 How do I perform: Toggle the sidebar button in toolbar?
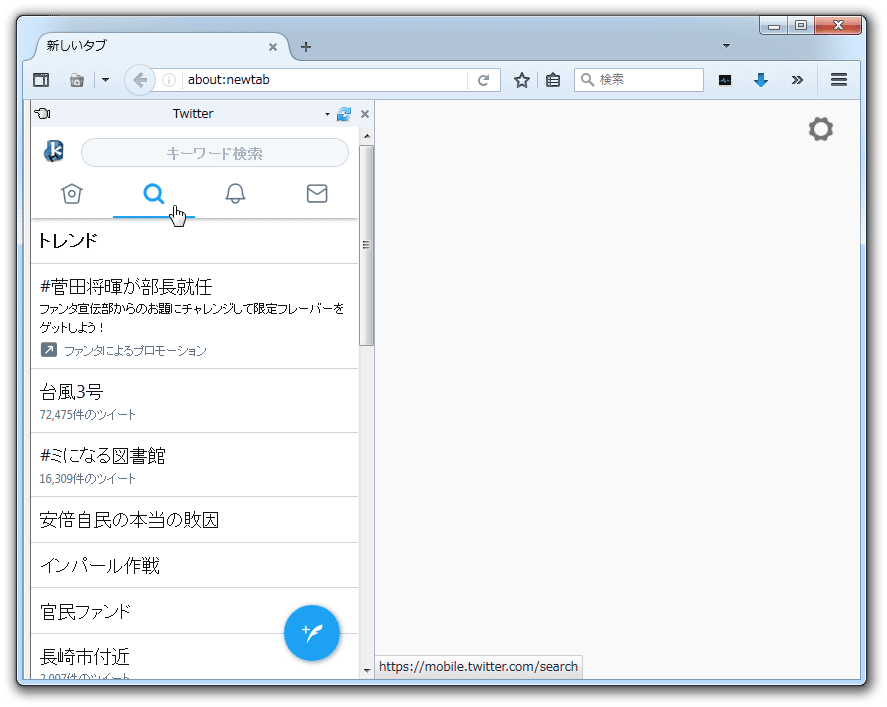(41, 80)
